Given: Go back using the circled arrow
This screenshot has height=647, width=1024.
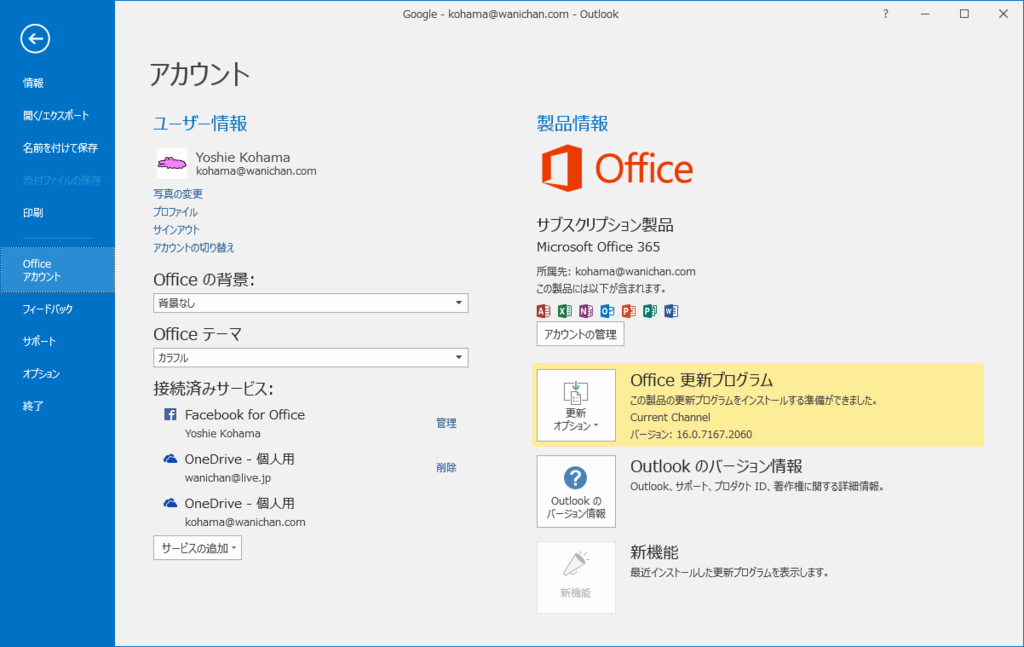Looking at the screenshot, I should tap(35, 39).
